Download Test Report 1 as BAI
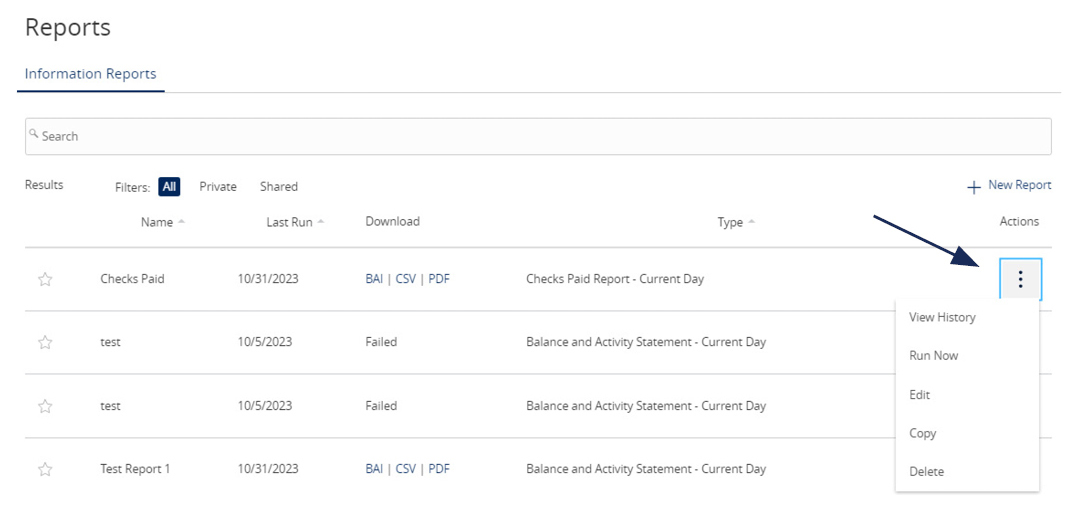The image size is (1080, 513). tap(374, 469)
